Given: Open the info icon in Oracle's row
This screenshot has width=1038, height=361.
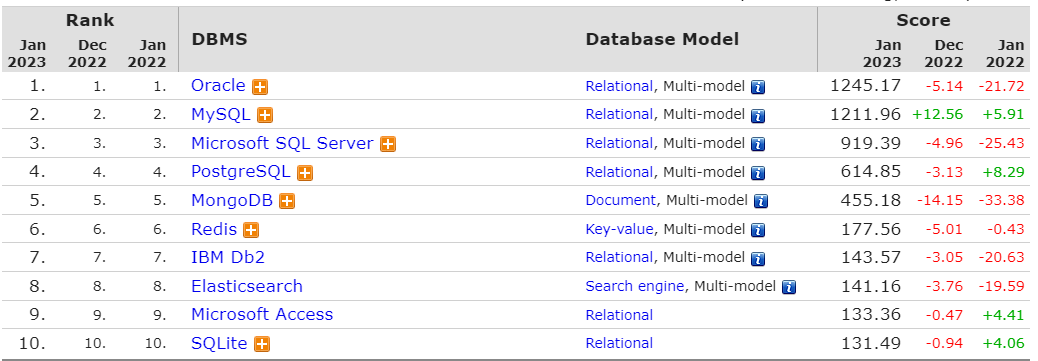Looking at the screenshot, I should pos(758,87).
